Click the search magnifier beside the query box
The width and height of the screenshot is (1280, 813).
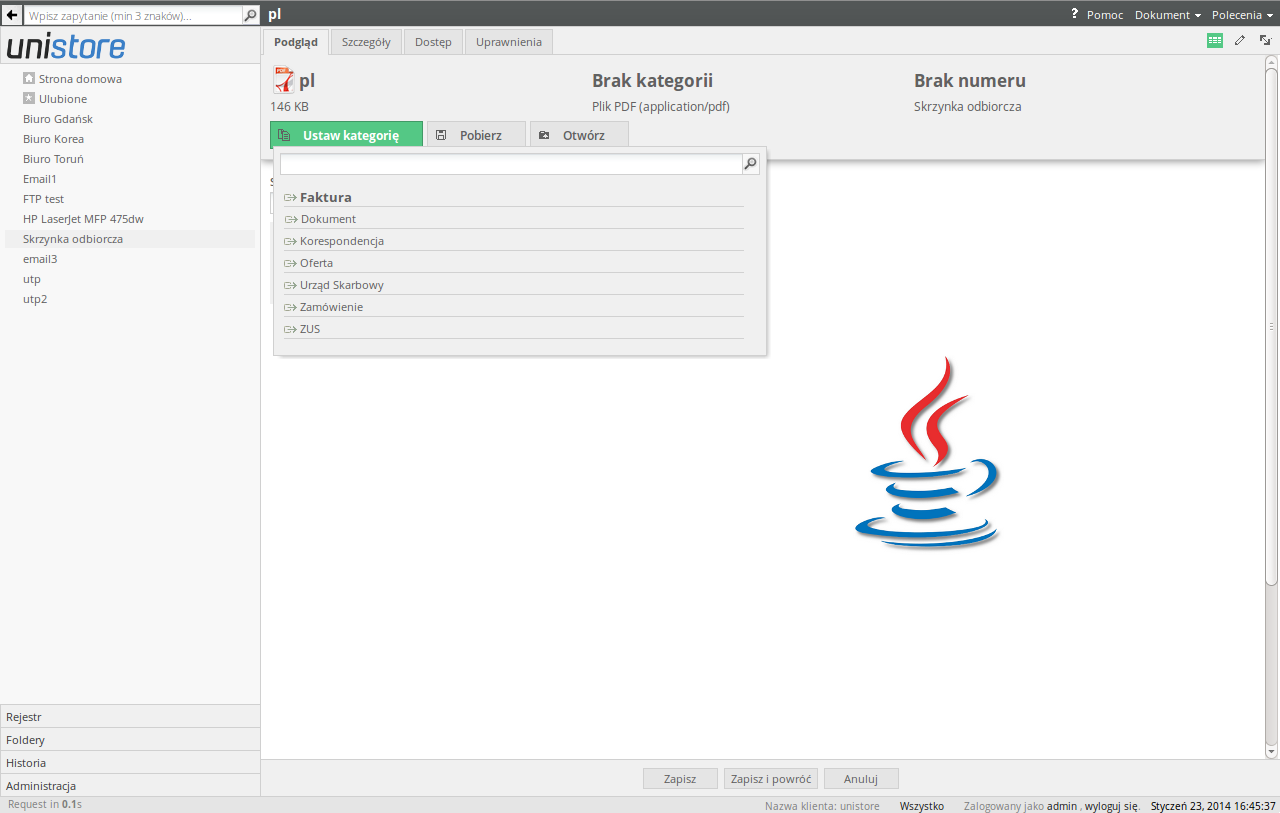(251, 15)
